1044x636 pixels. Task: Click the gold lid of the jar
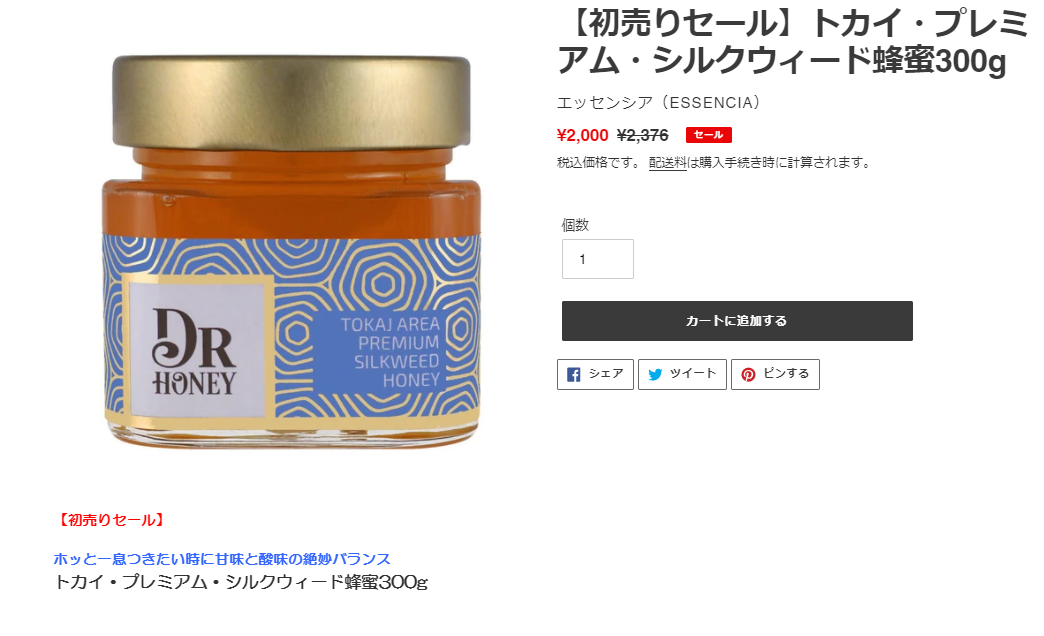[292, 101]
